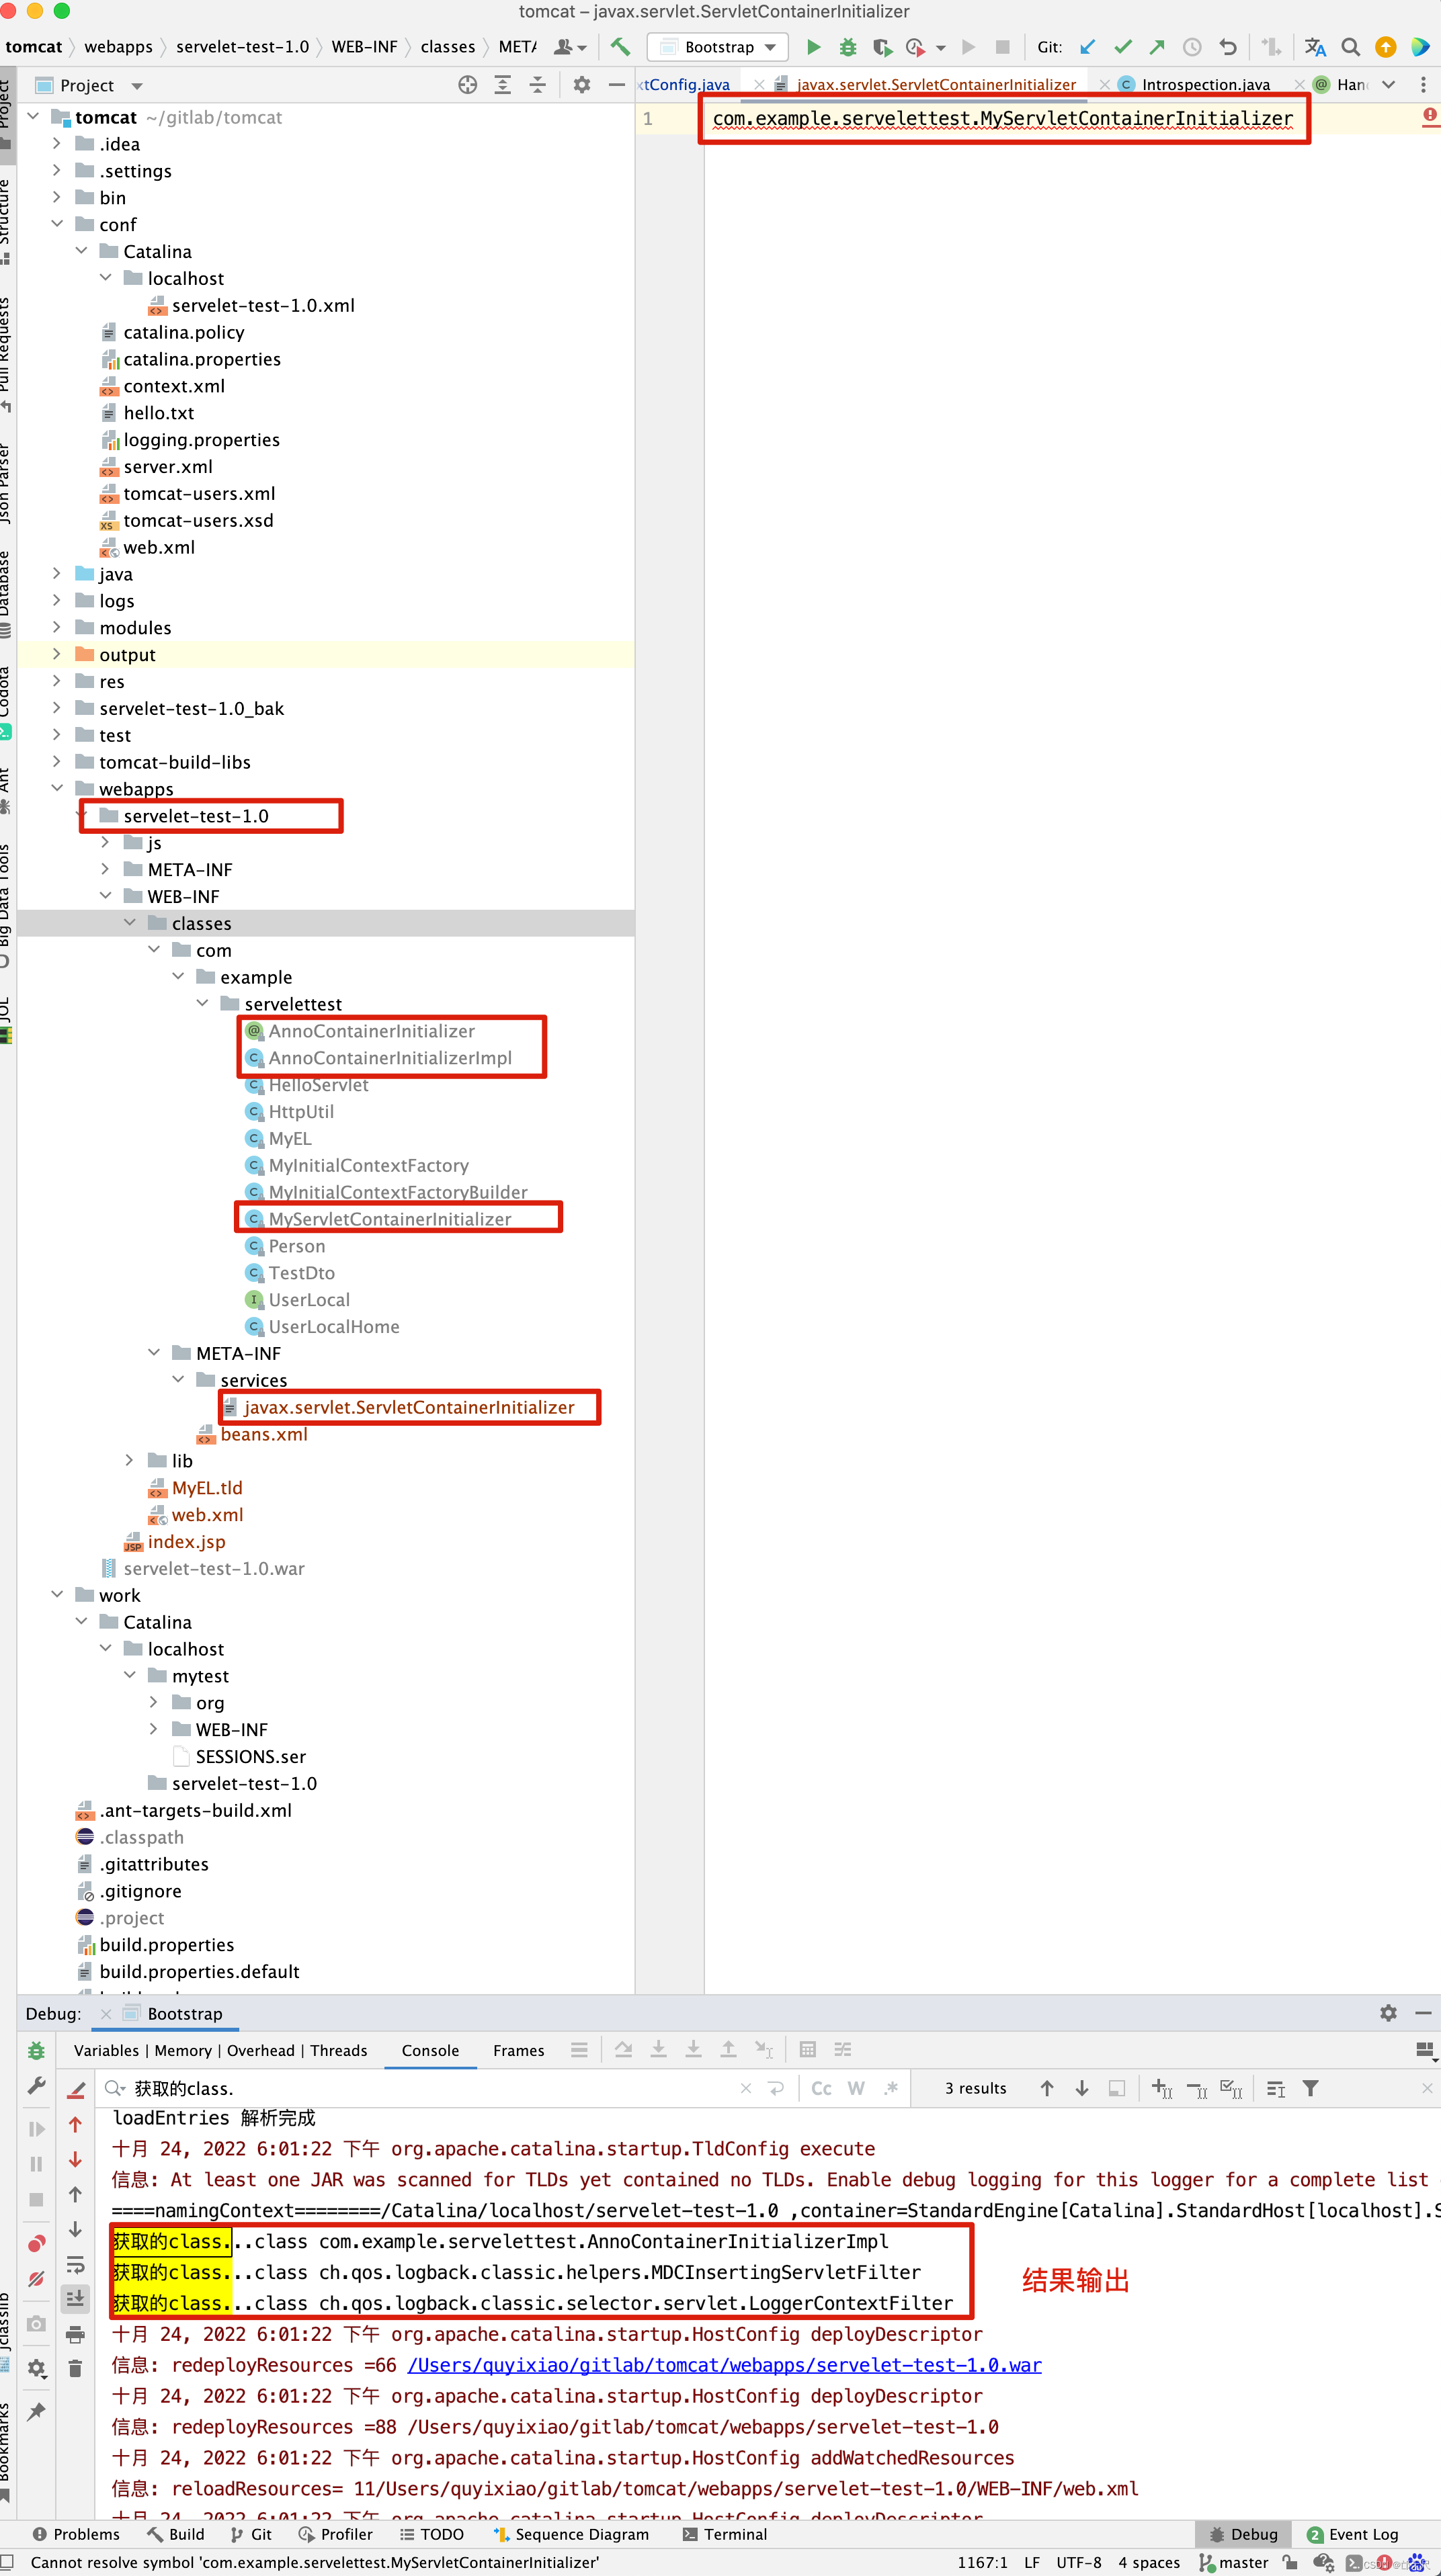
Task: Open the Introspection.java editor tab
Action: (1205, 85)
